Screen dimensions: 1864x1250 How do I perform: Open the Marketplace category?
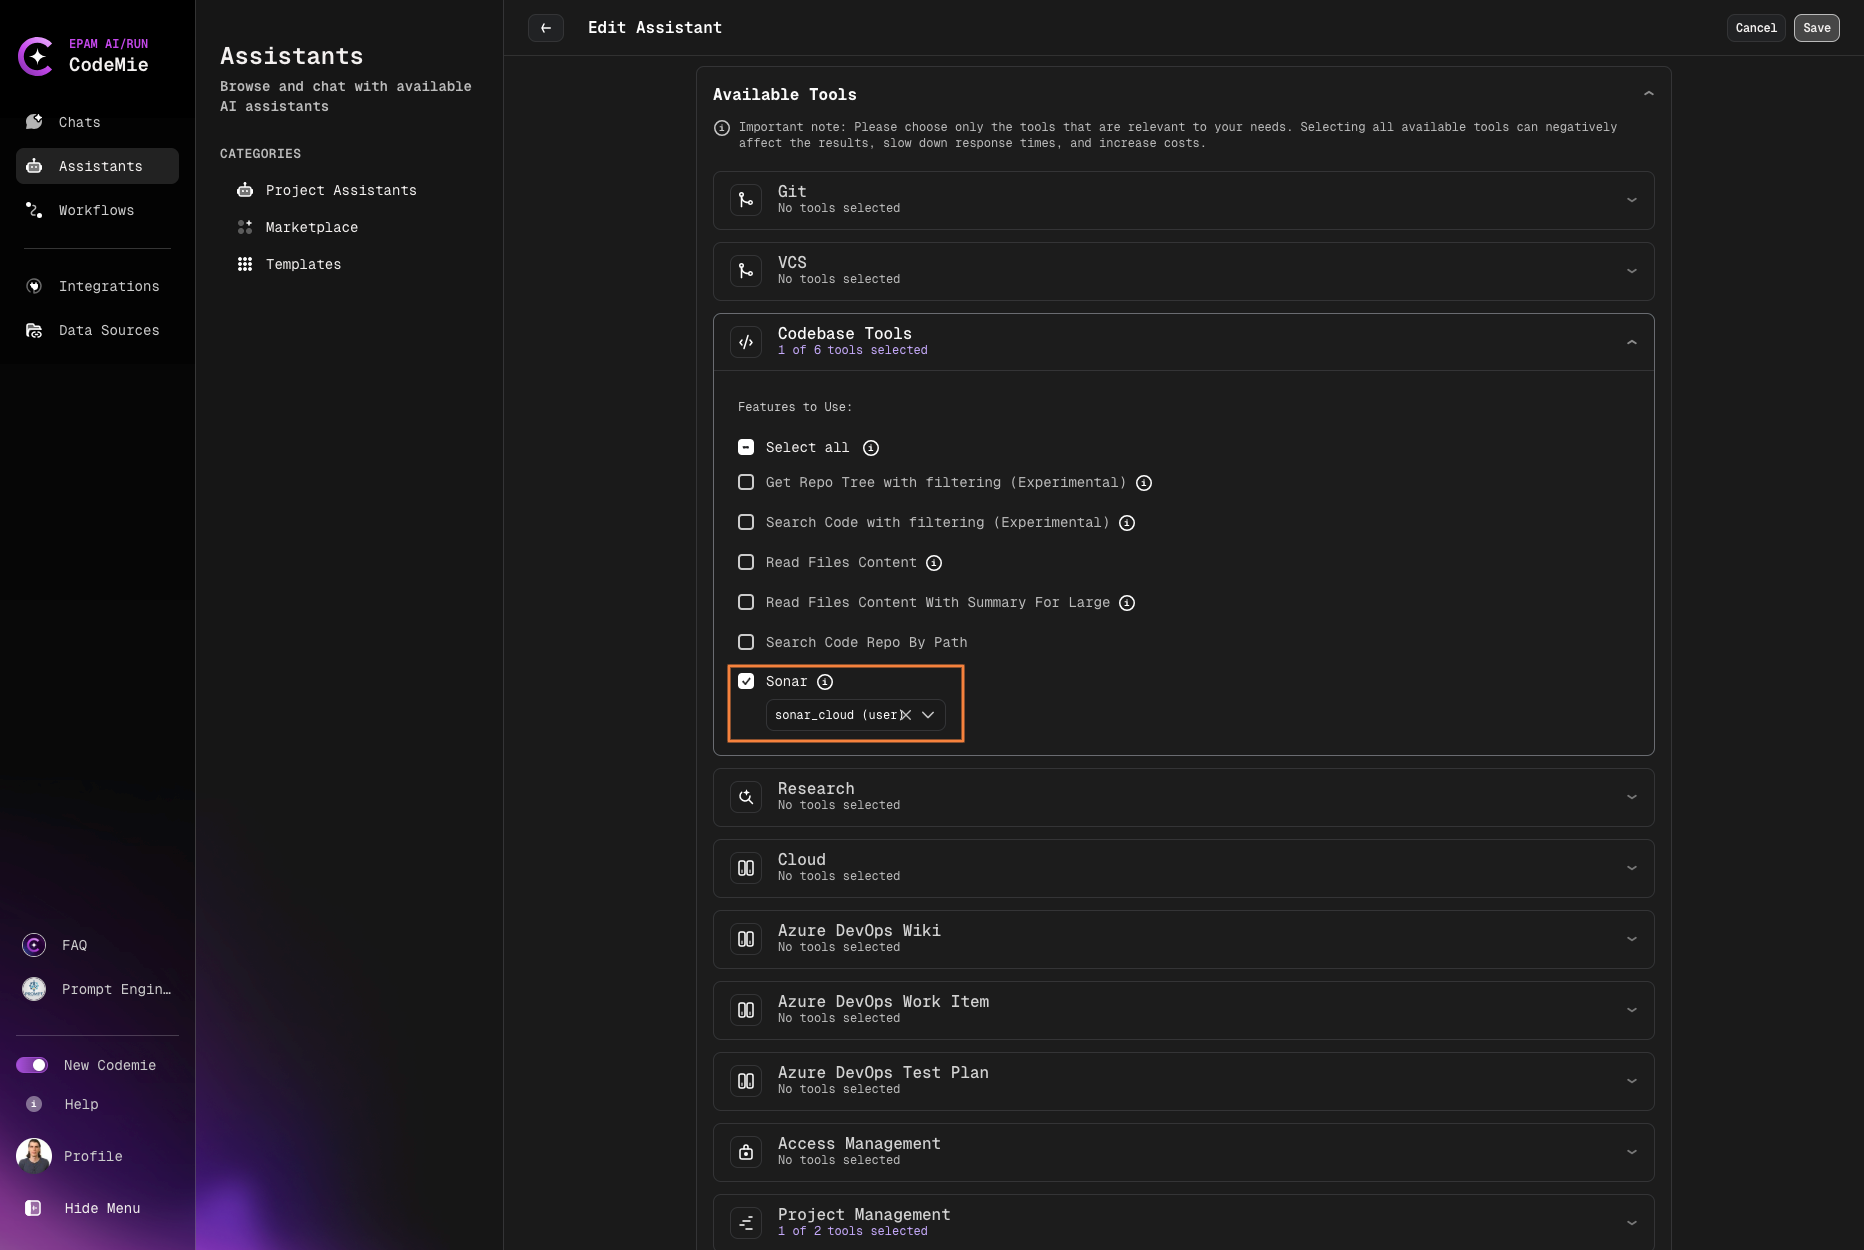(311, 227)
